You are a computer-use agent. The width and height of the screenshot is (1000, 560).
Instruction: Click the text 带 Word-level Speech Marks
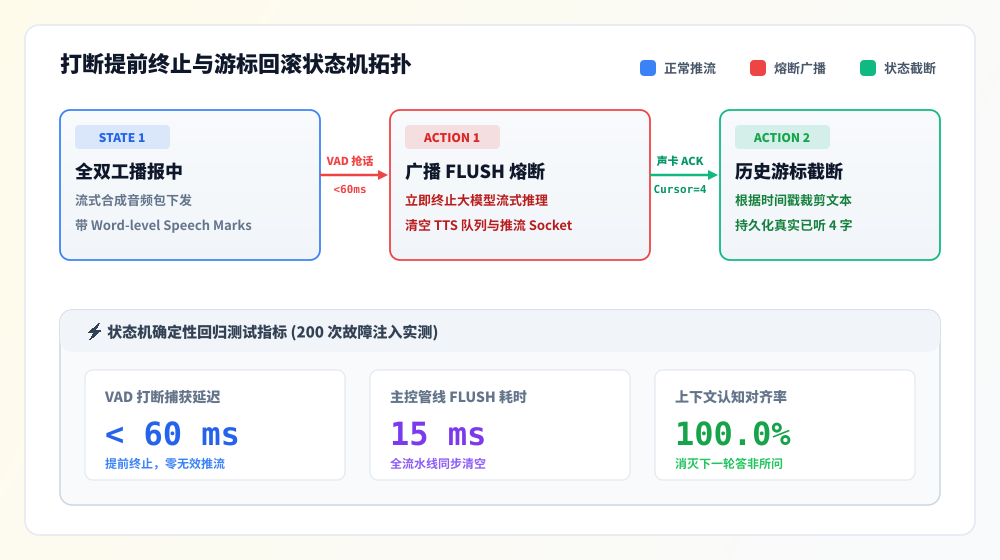(163, 225)
